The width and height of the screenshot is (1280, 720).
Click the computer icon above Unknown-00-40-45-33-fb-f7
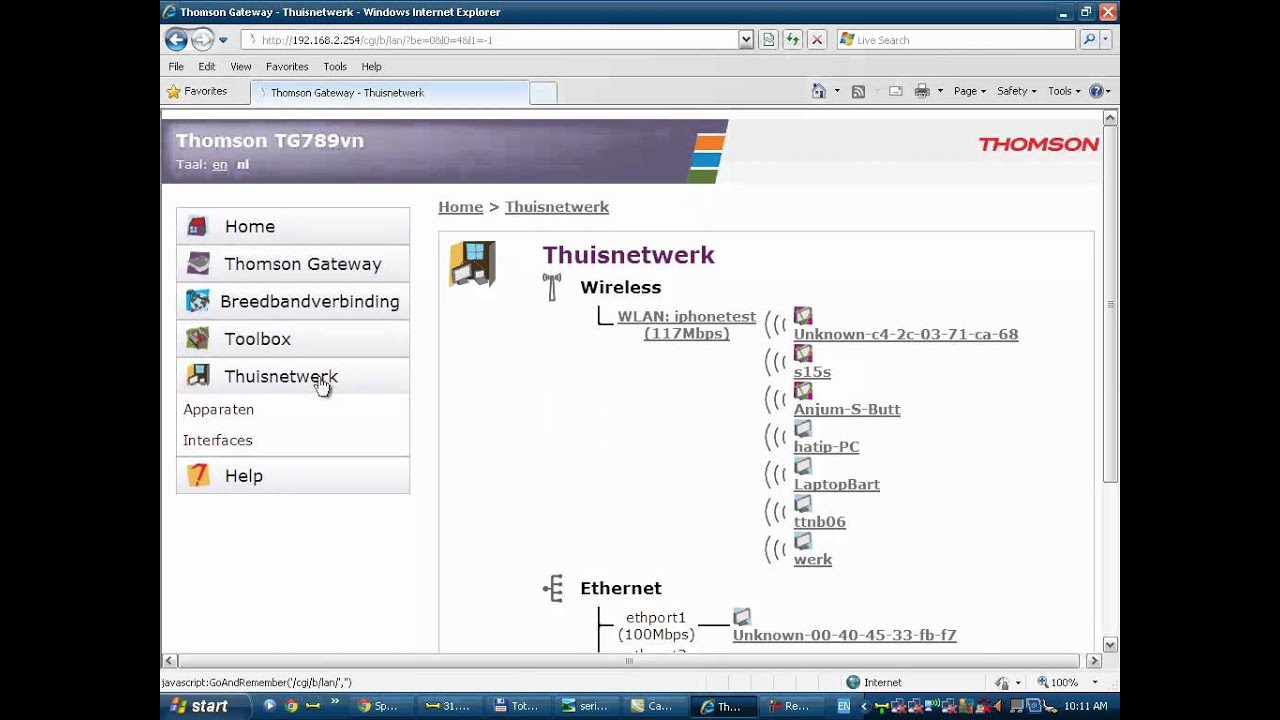[x=742, y=617]
